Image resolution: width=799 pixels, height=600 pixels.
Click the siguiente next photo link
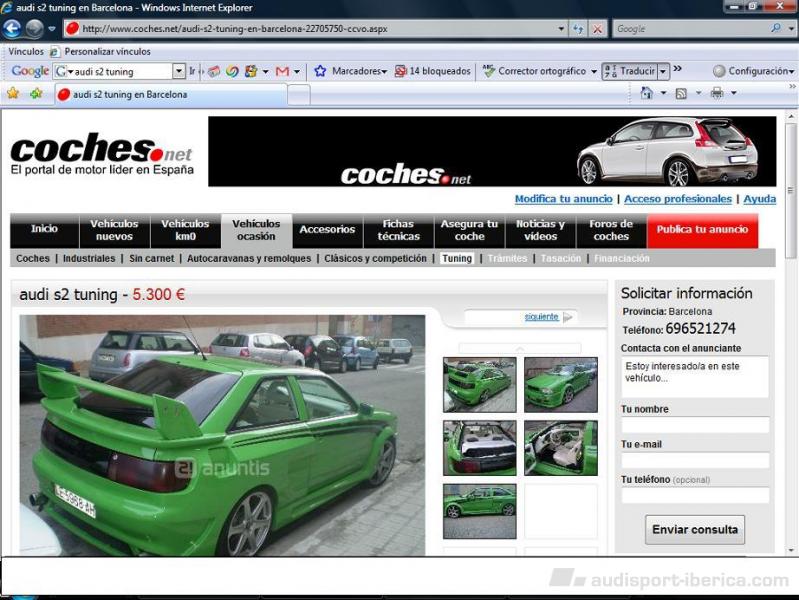[542, 317]
